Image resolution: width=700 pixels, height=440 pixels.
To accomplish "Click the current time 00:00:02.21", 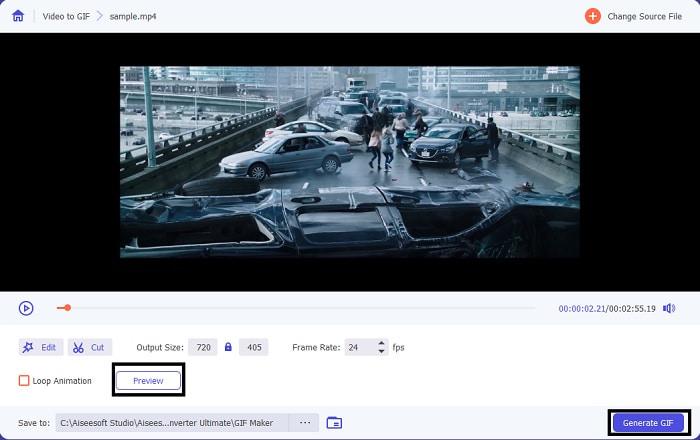I will point(582,308).
